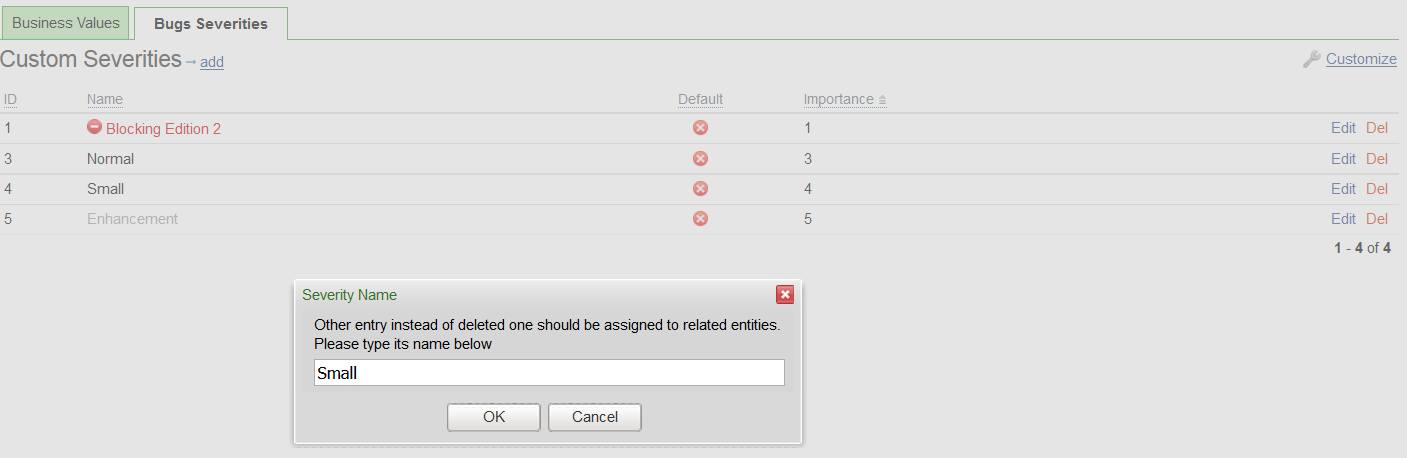Select the Bugs Severities tab

pyautogui.click(x=211, y=23)
